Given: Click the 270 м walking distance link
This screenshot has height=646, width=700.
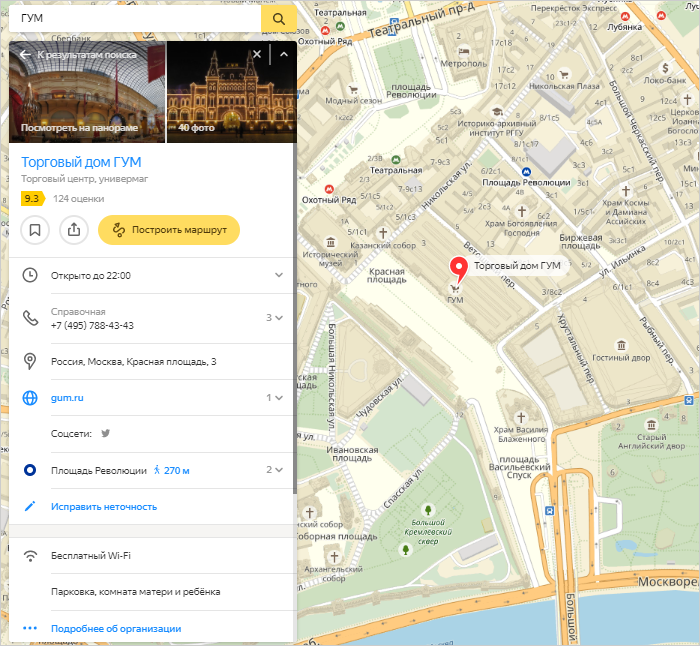Looking at the screenshot, I should [172, 471].
